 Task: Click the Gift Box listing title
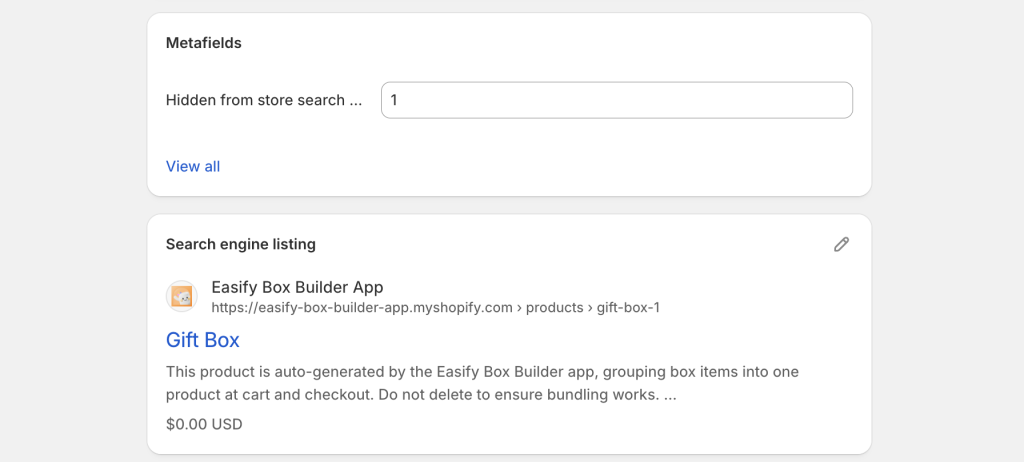(203, 340)
